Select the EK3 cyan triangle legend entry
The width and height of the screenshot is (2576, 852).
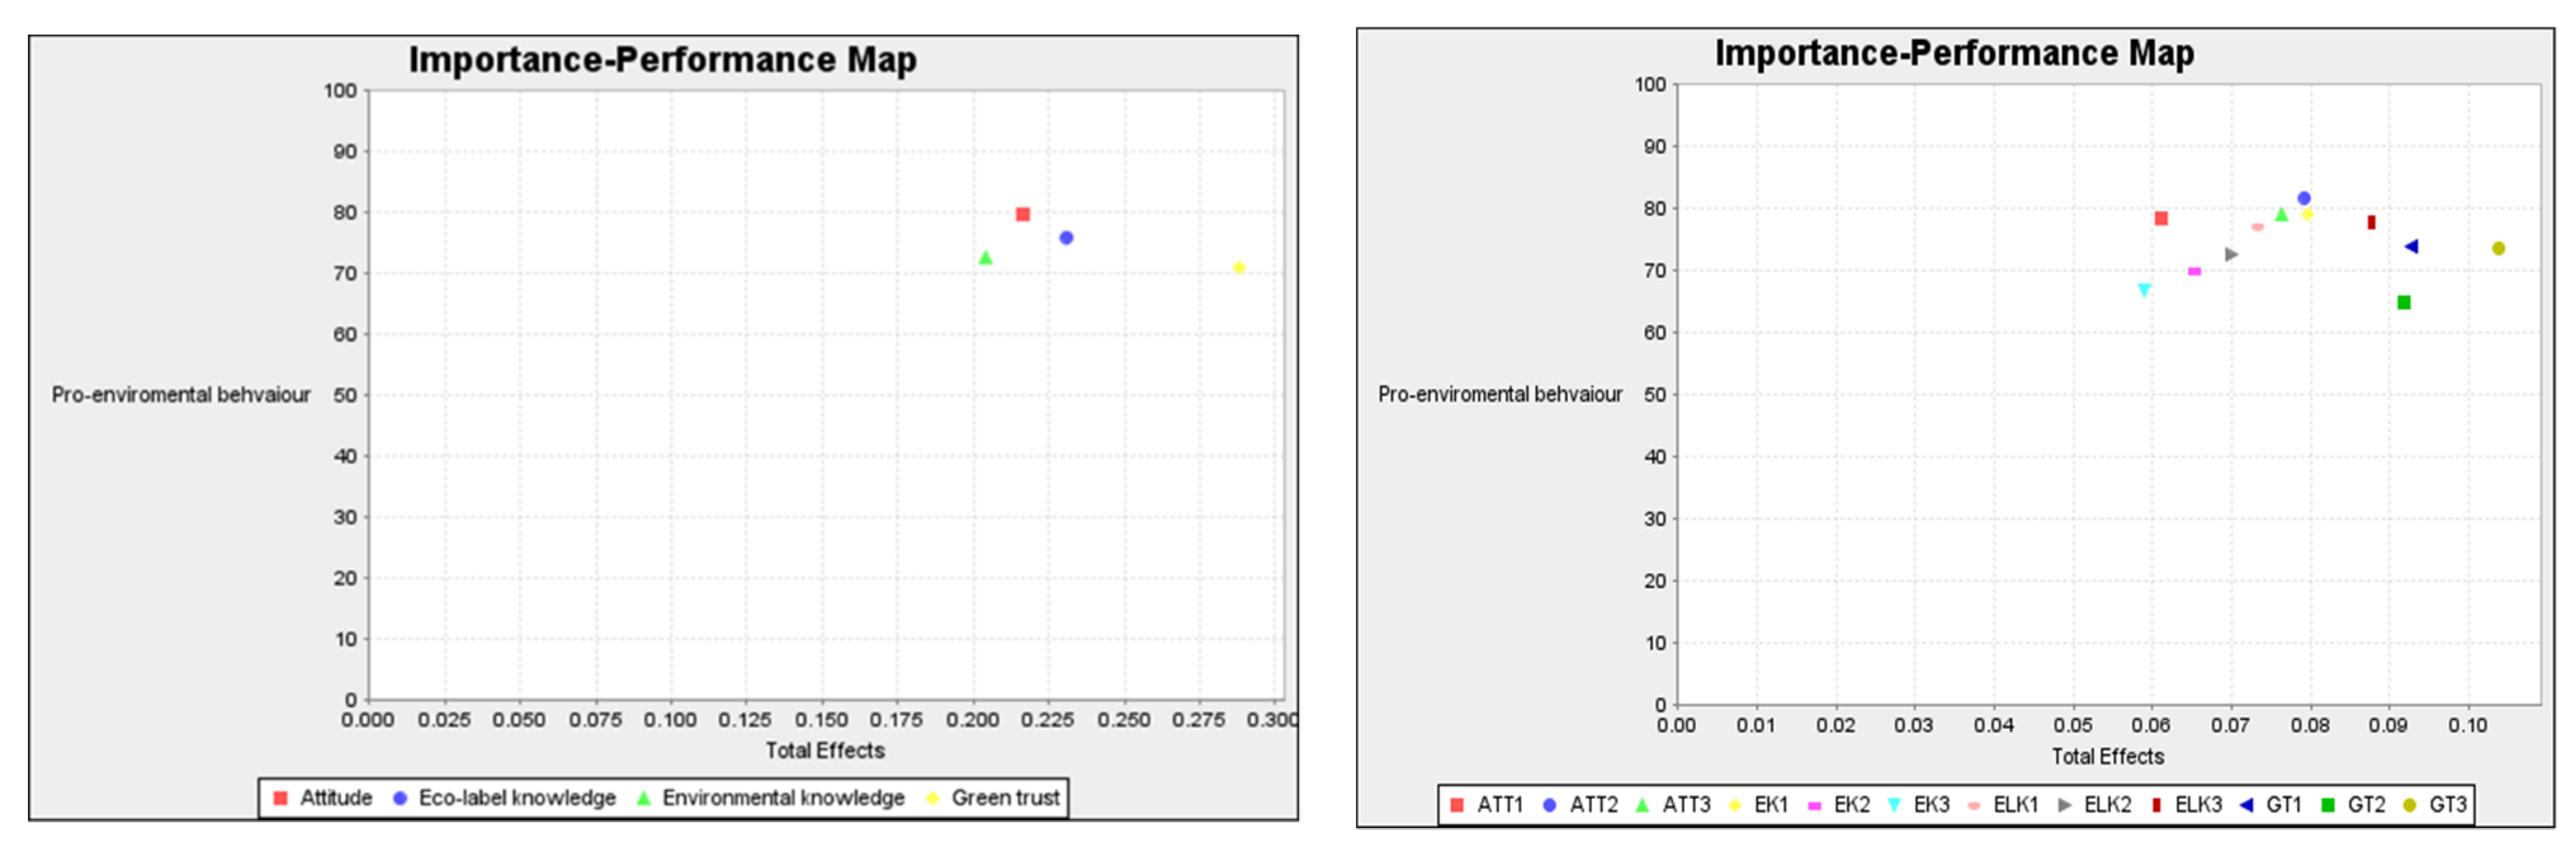coord(1930,805)
